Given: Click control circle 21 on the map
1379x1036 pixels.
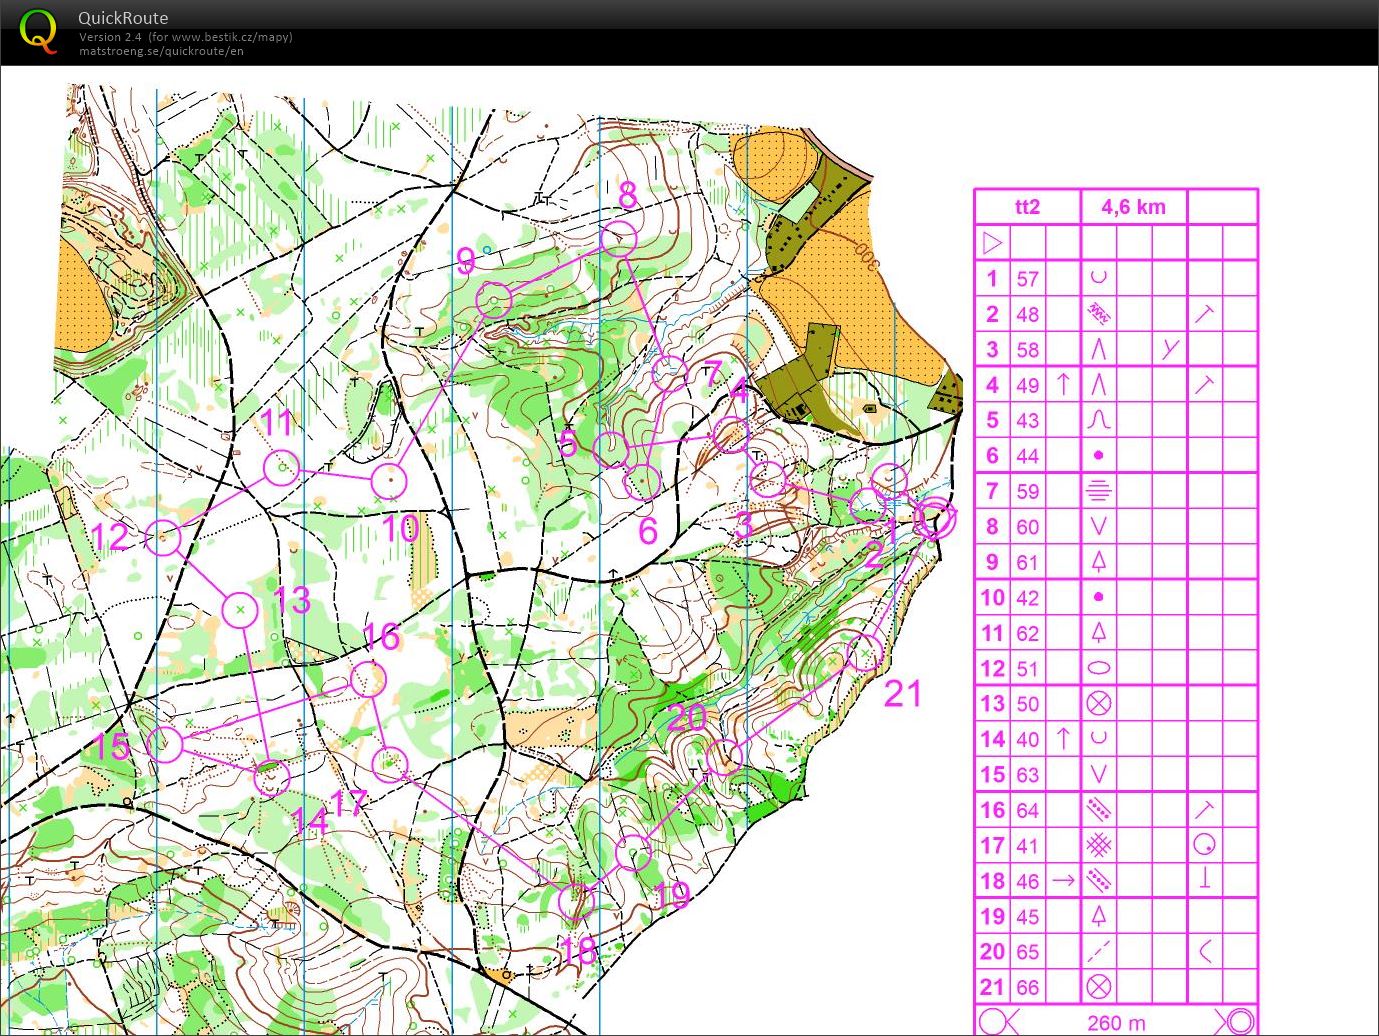Looking at the screenshot, I should click(864, 653).
